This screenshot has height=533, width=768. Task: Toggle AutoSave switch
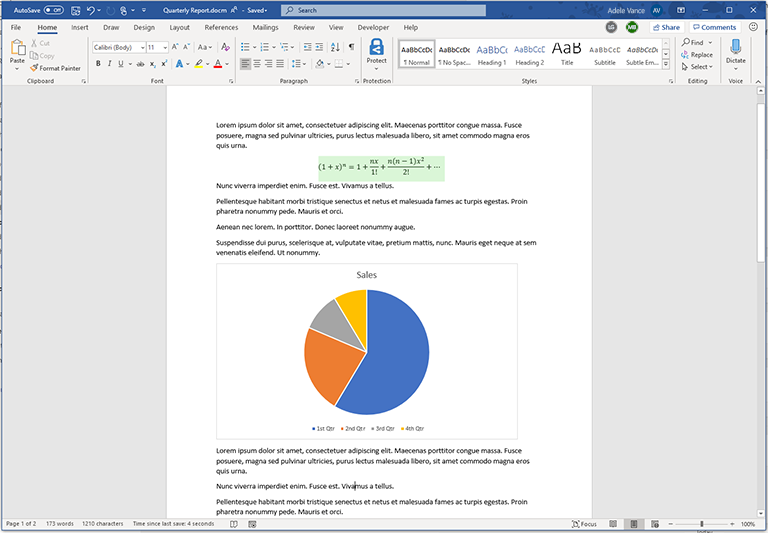click(x=53, y=10)
